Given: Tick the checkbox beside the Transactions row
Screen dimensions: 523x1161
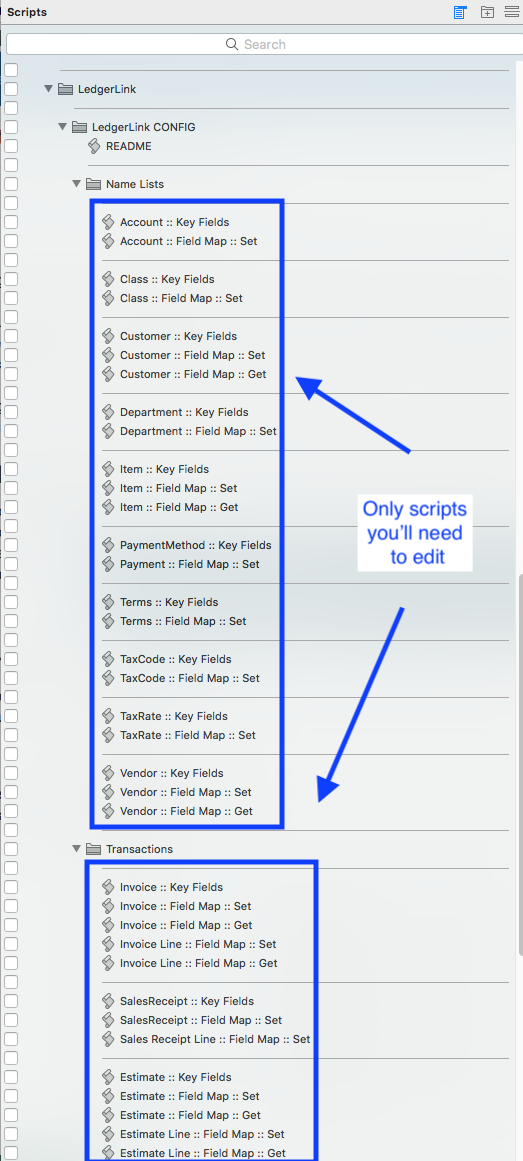Looking at the screenshot, I should click(11, 849).
